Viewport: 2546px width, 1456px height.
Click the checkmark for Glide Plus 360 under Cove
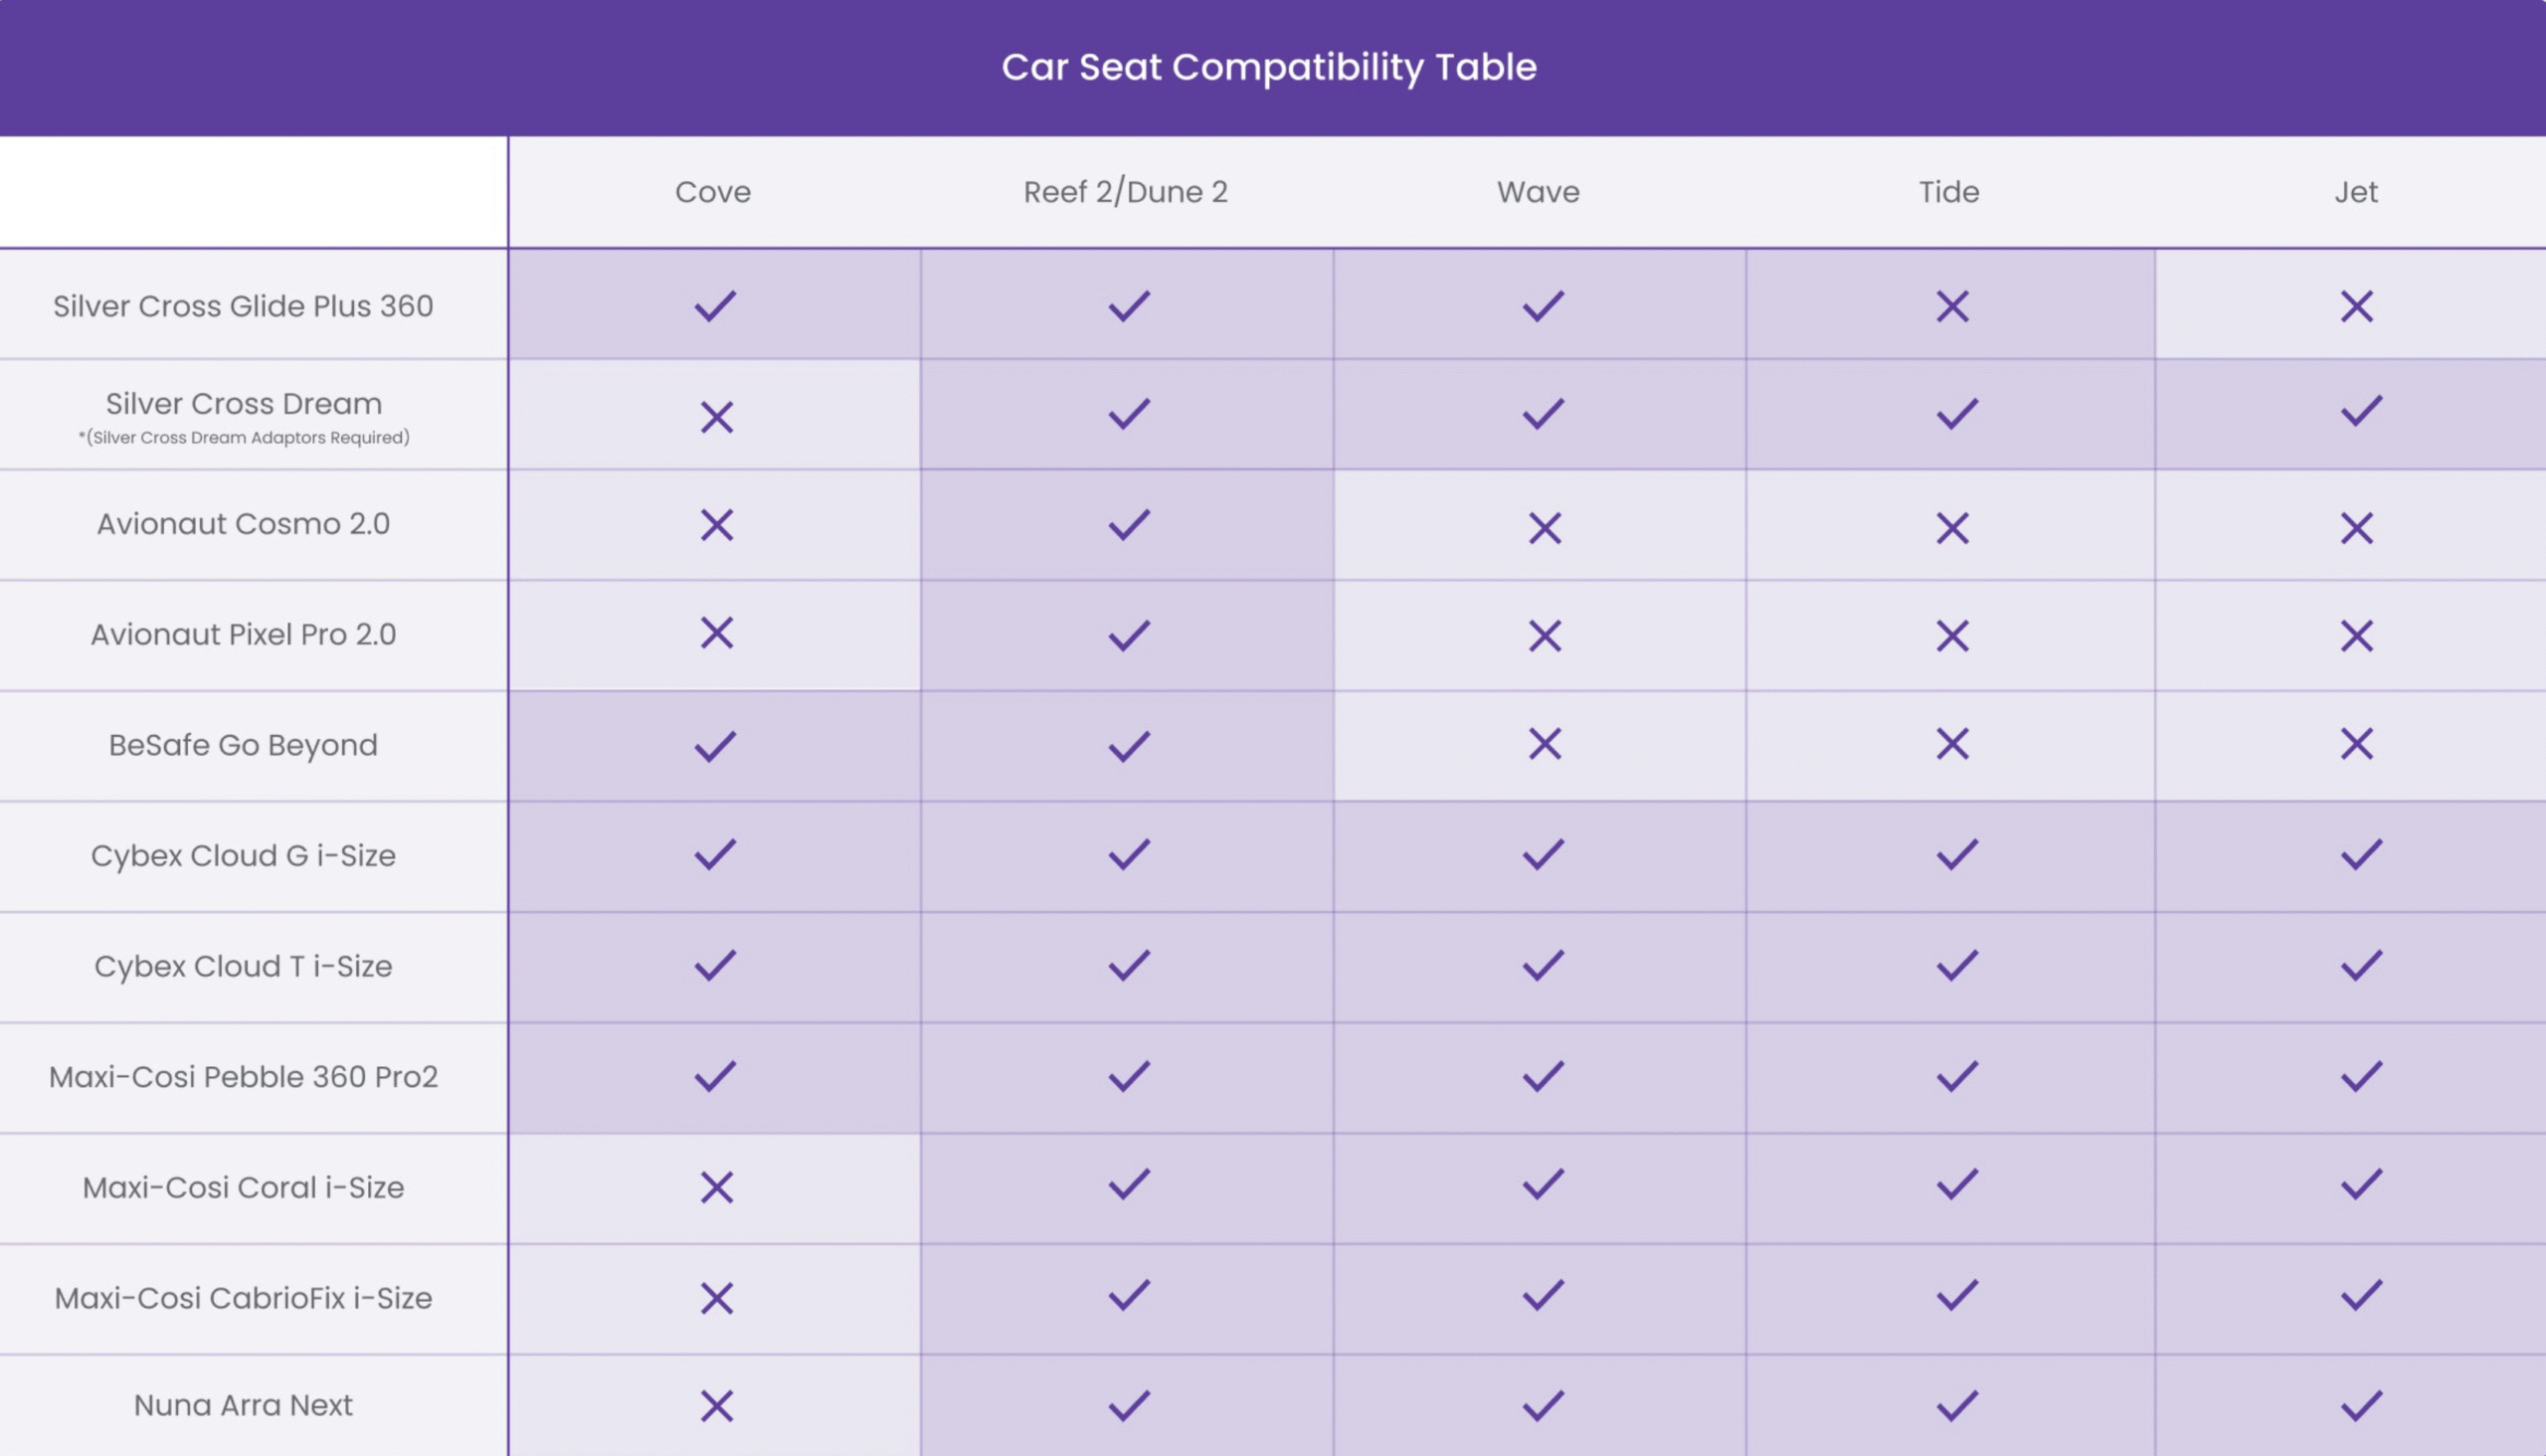(715, 306)
